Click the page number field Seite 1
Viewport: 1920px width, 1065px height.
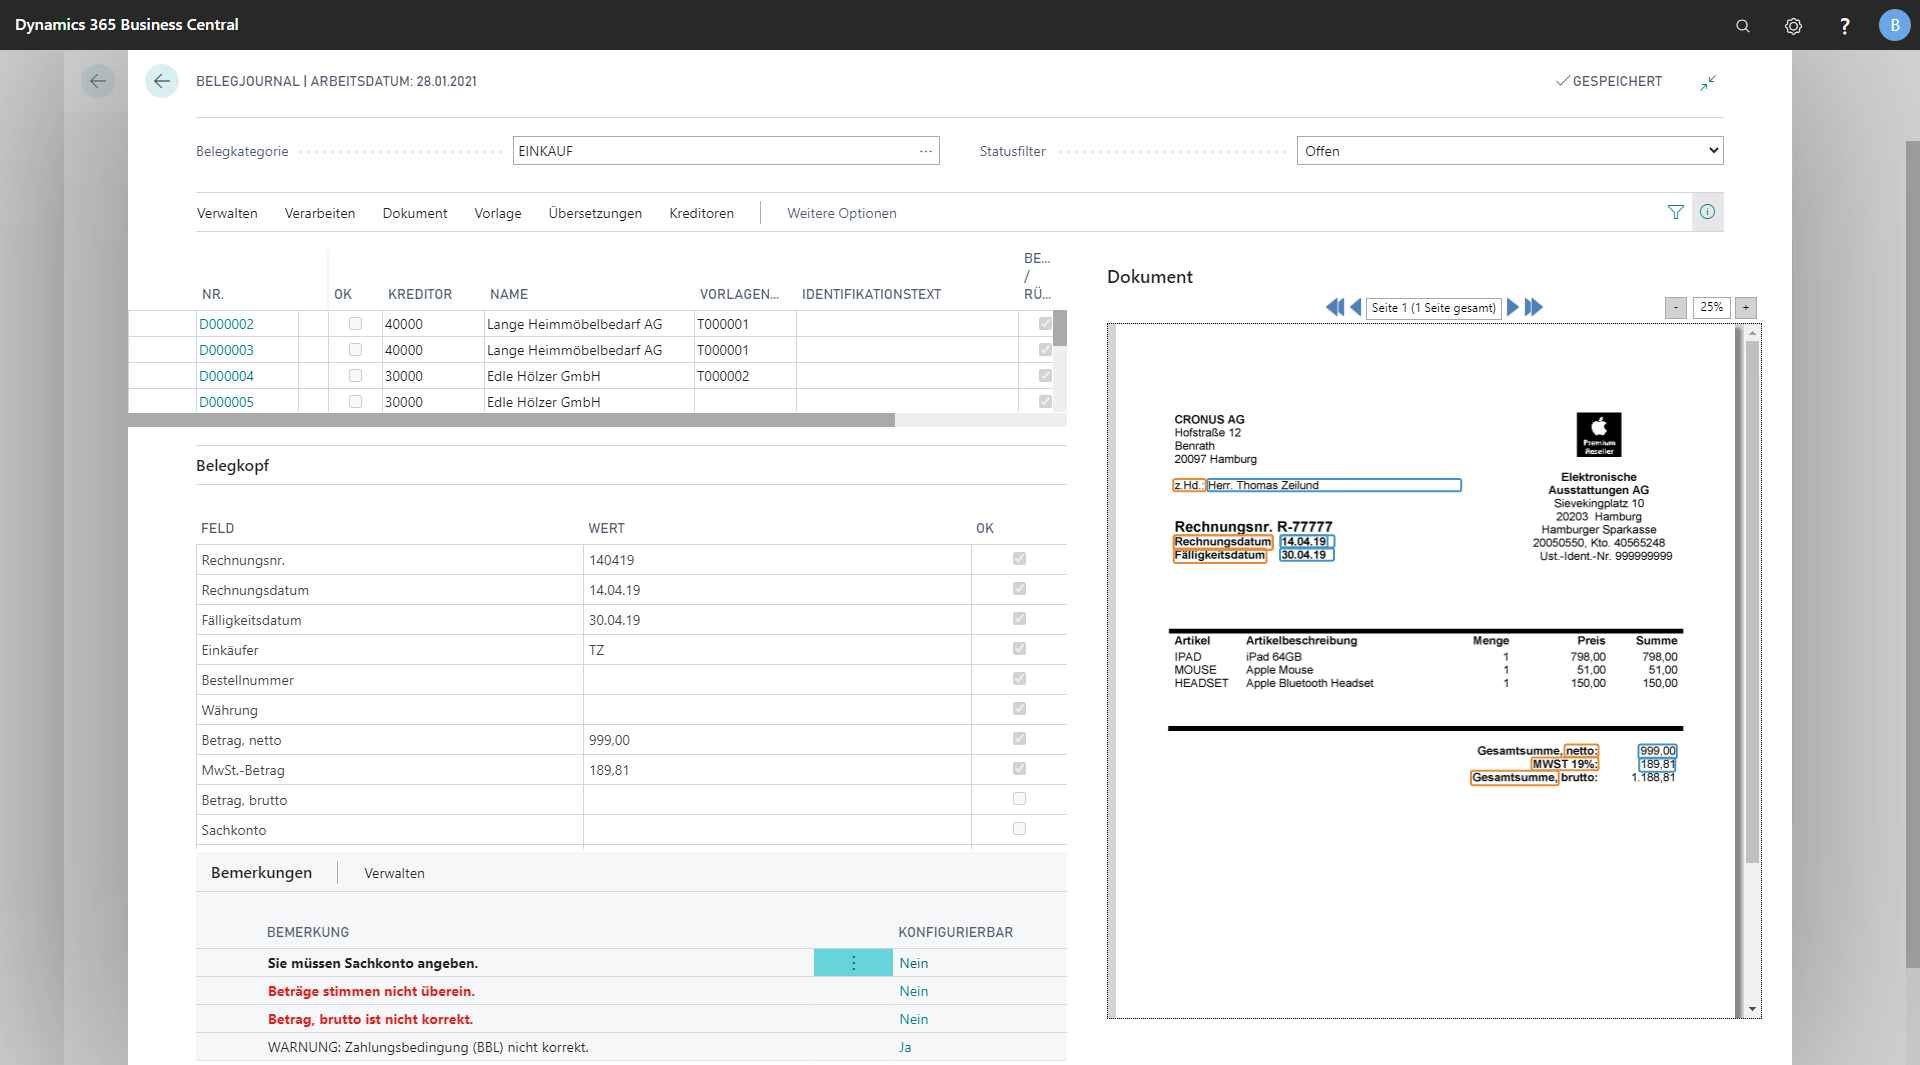[1434, 308]
